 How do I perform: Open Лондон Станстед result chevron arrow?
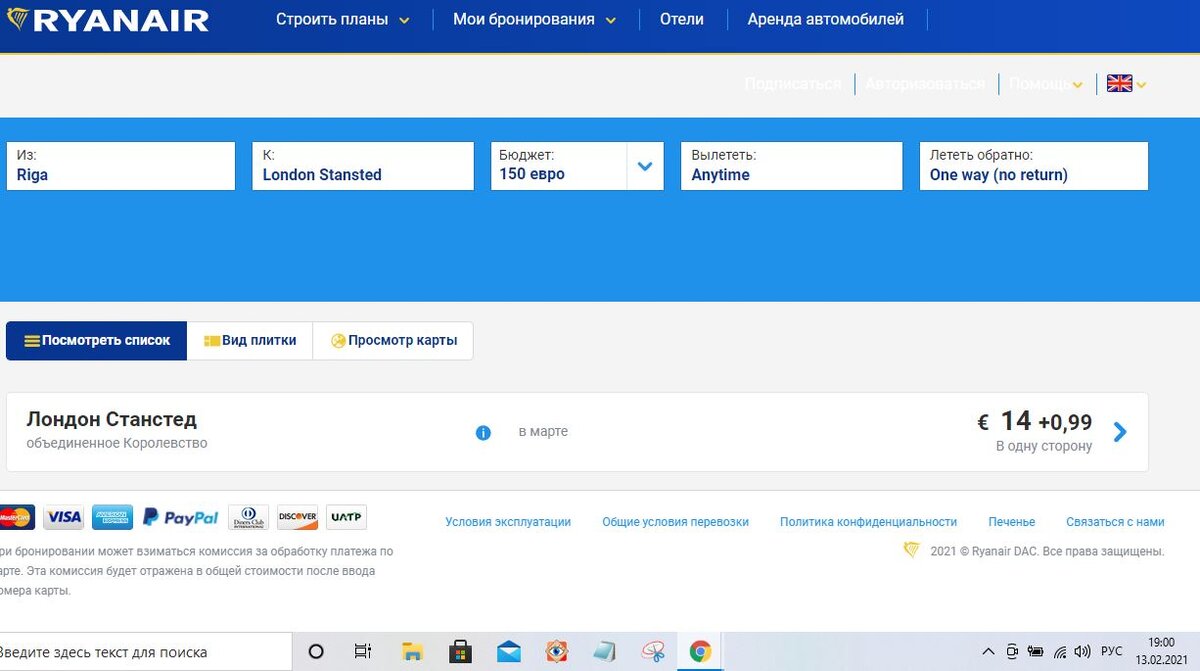[x=1120, y=432]
